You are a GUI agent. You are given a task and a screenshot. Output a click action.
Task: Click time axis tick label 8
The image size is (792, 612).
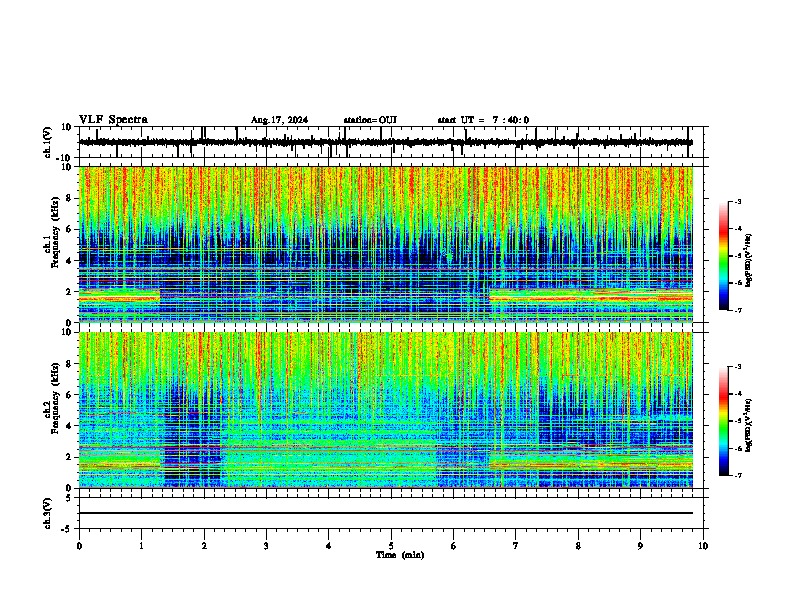[578, 546]
